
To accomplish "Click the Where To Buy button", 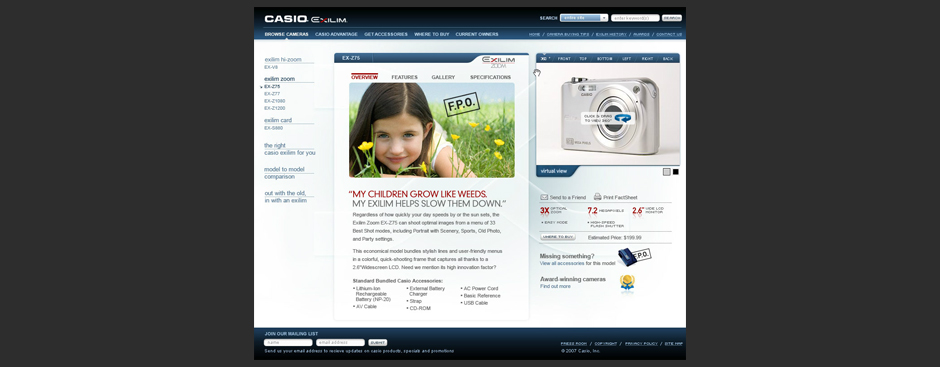I will coord(558,237).
